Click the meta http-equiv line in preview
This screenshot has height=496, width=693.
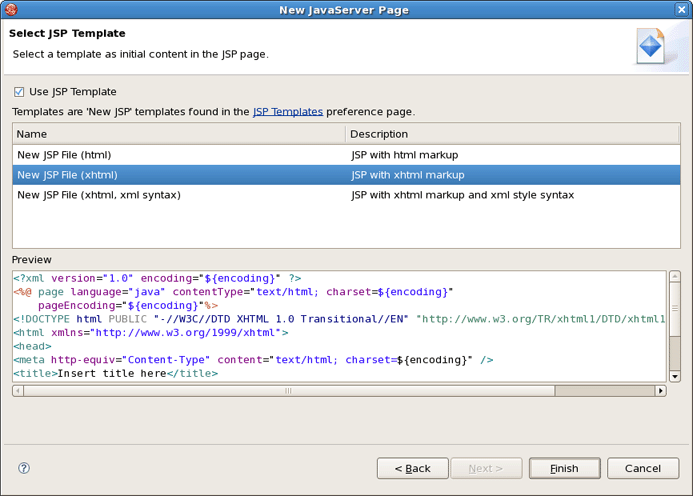[253, 359]
